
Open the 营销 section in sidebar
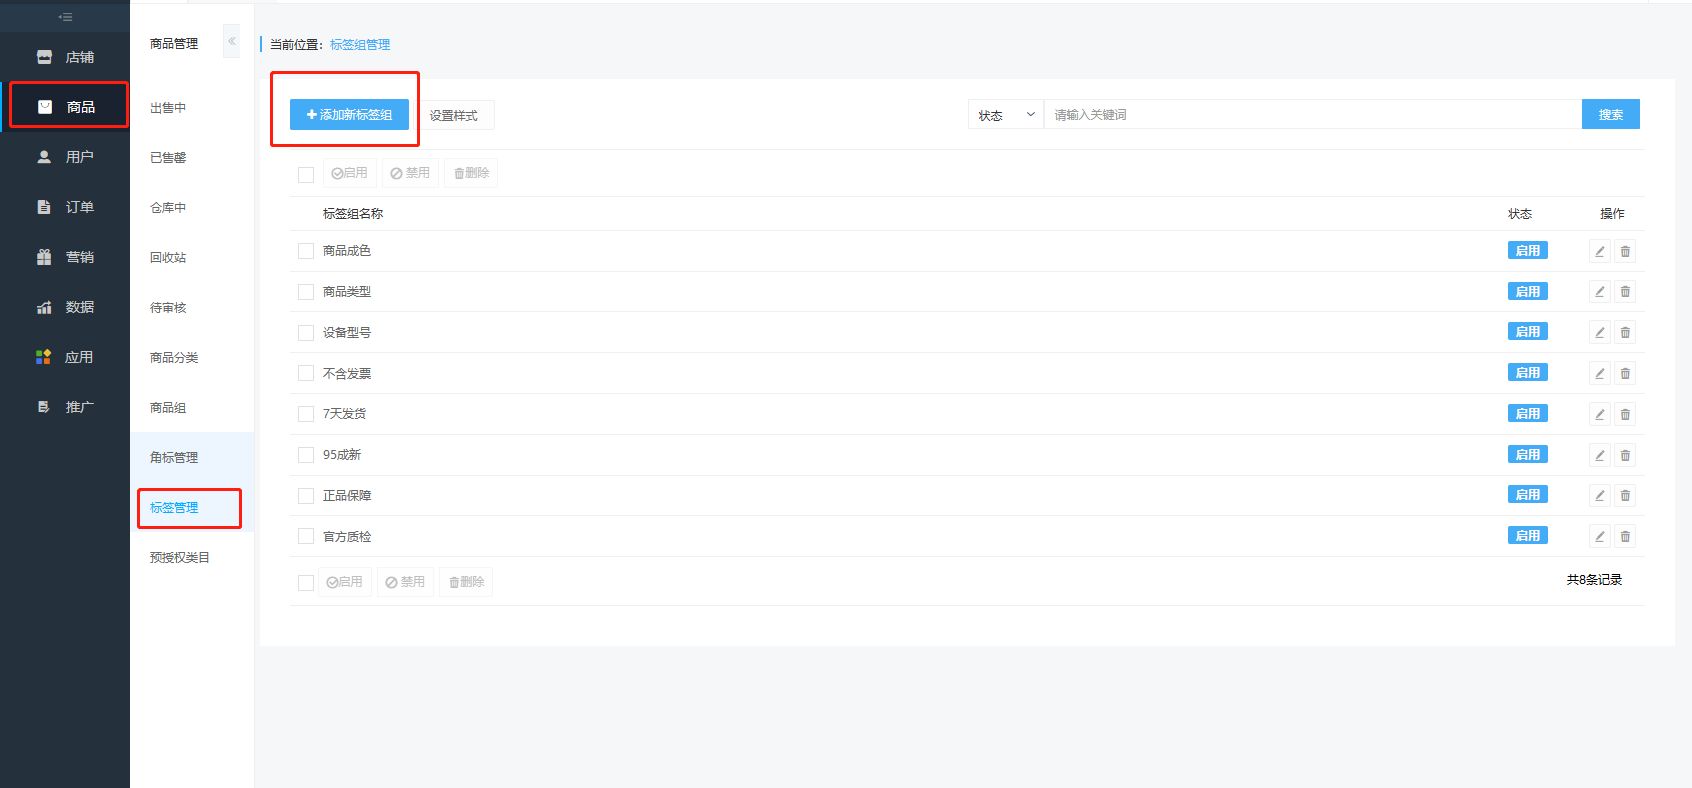click(x=65, y=257)
